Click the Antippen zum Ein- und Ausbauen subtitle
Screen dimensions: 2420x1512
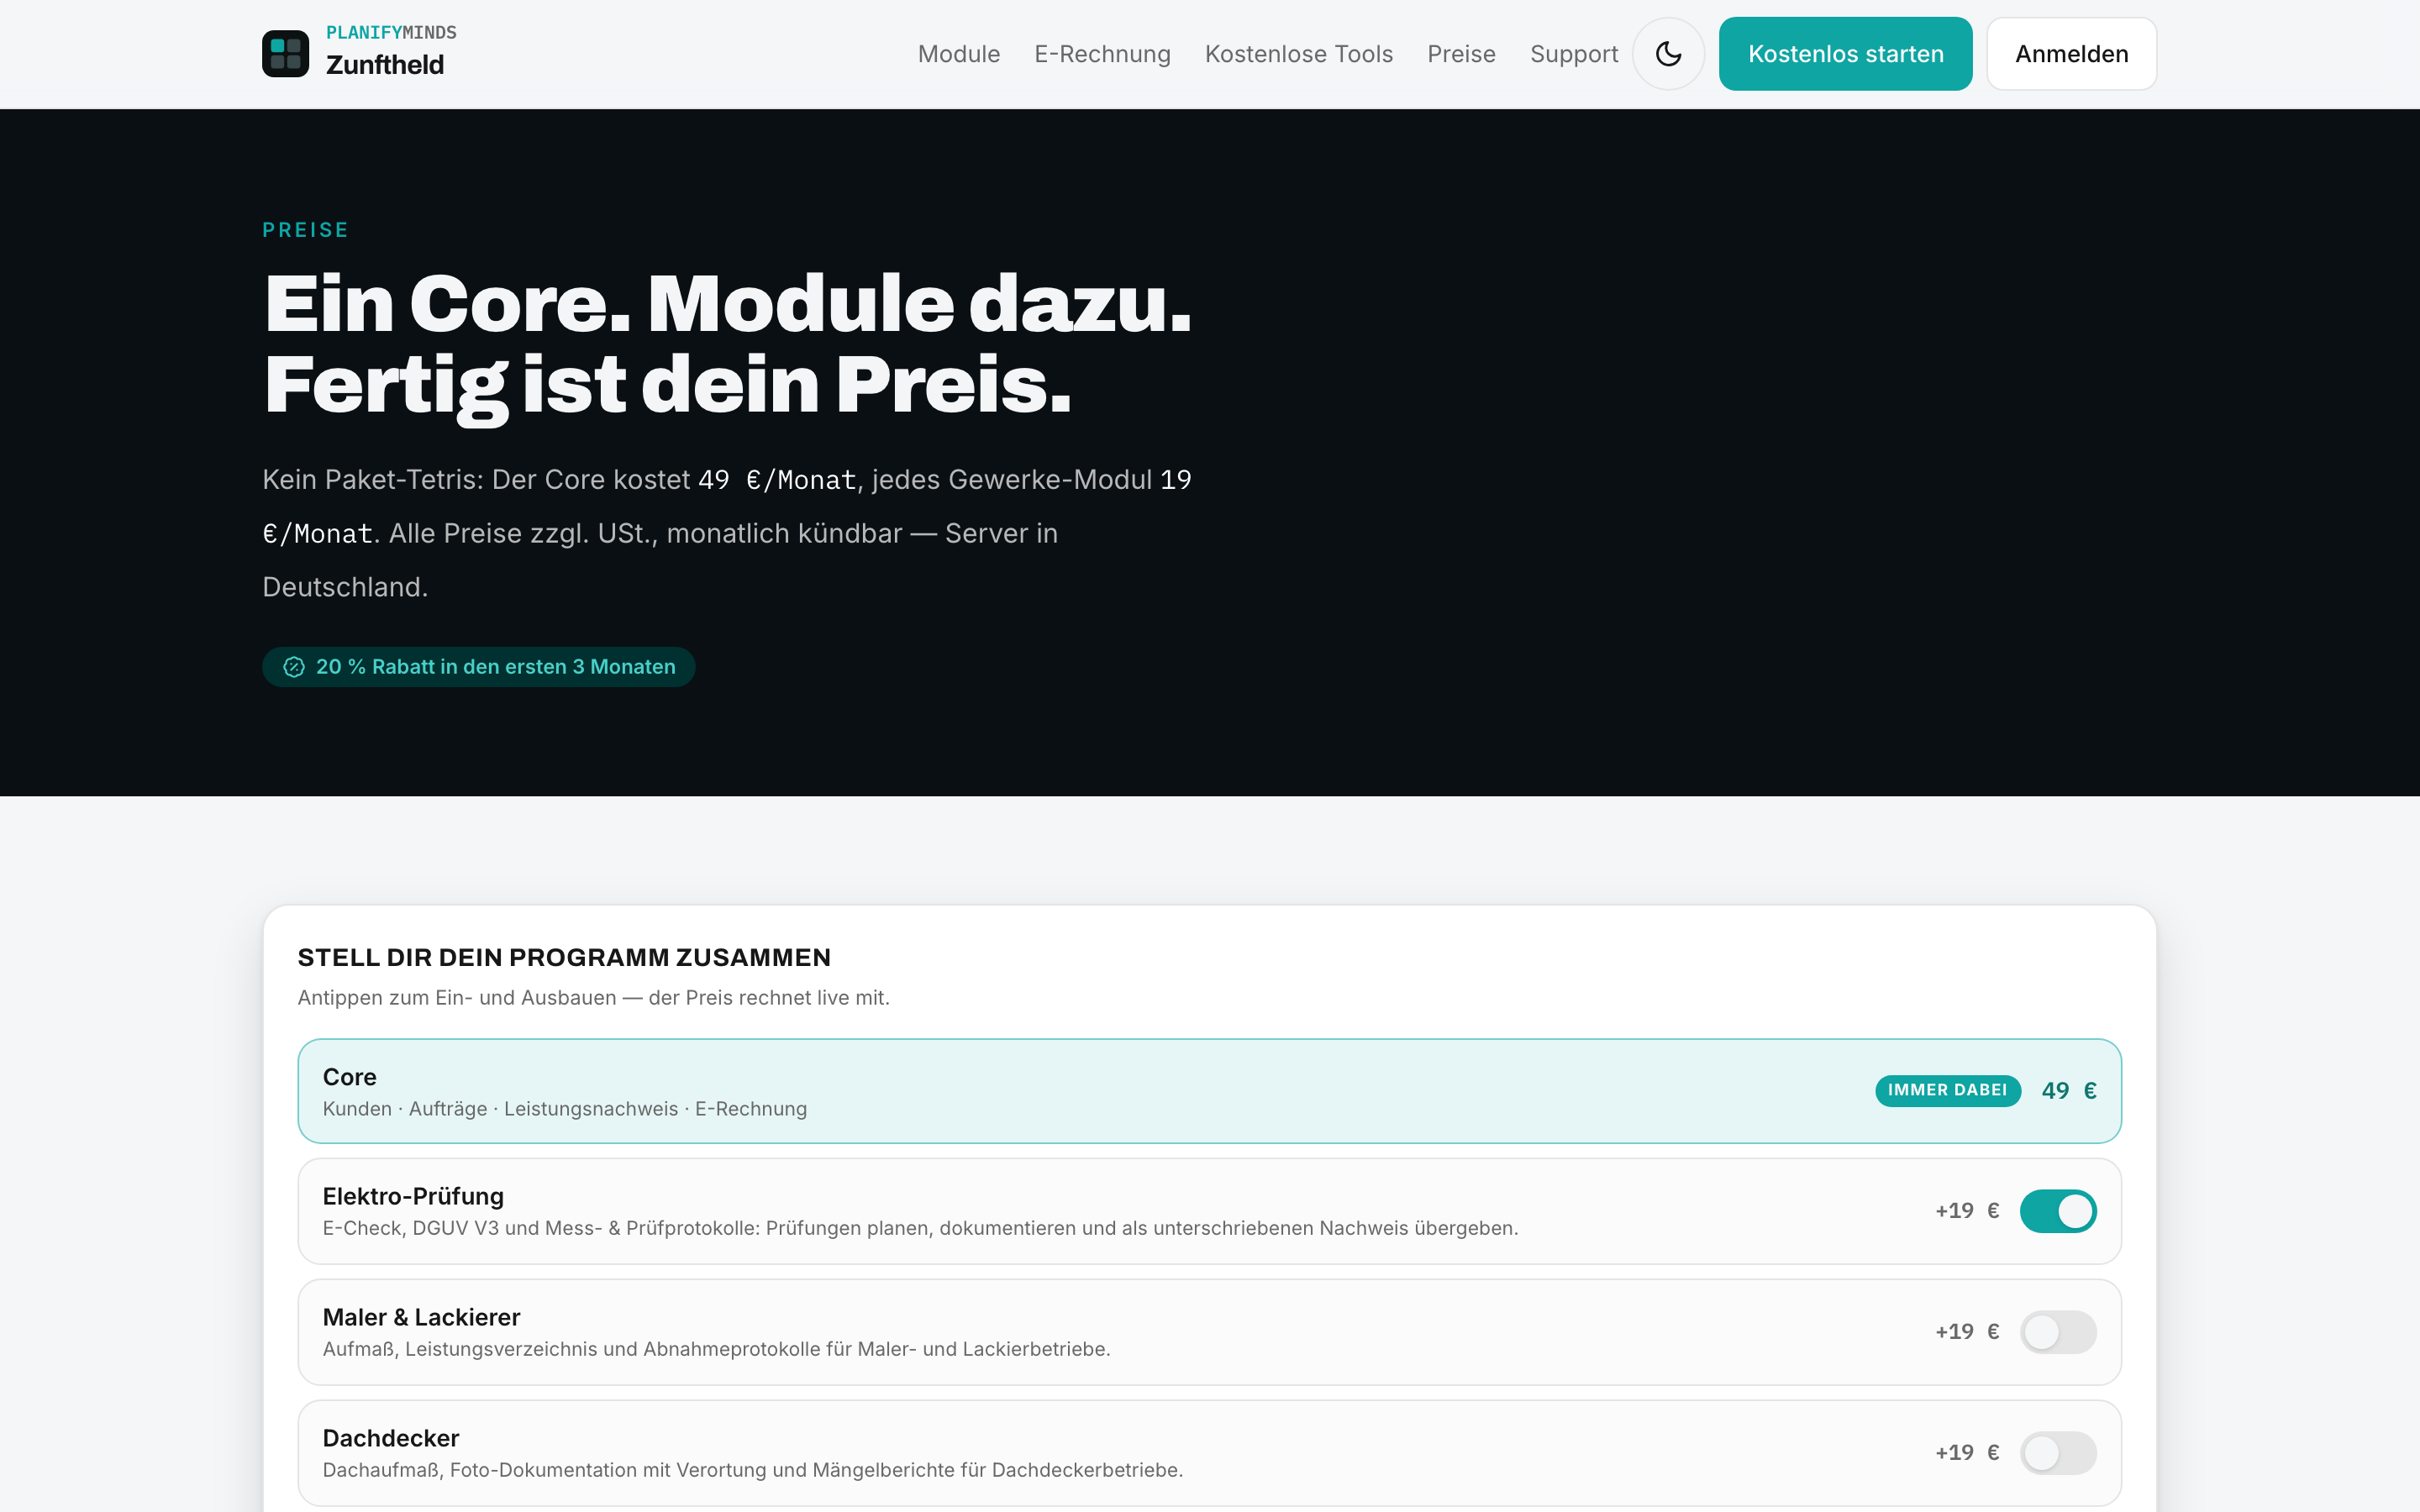pyautogui.click(x=593, y=998)
